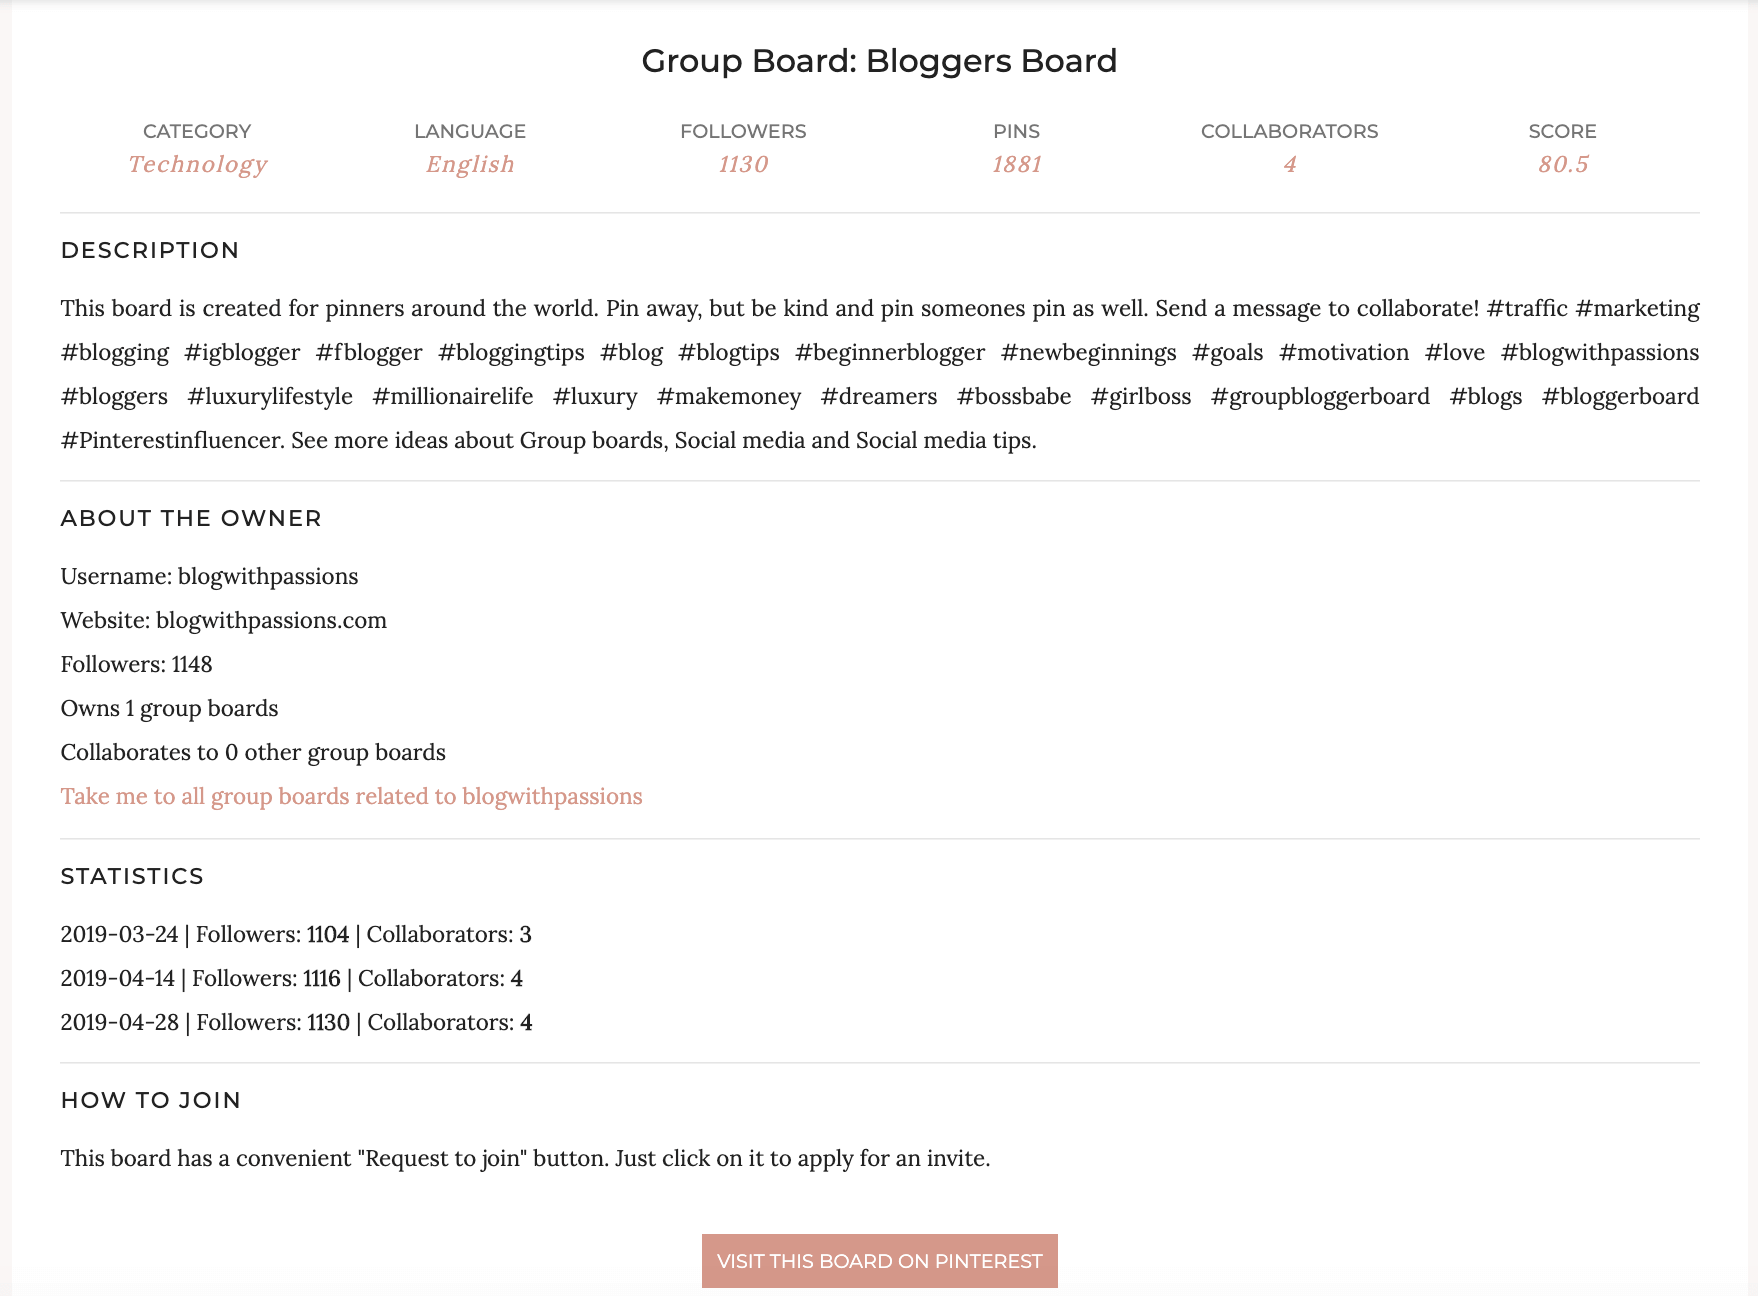Open all group boards related to blogwithpassions
Viewport: 1758px width, 1296px height.
pyautogui.click(x=351, y=796)
